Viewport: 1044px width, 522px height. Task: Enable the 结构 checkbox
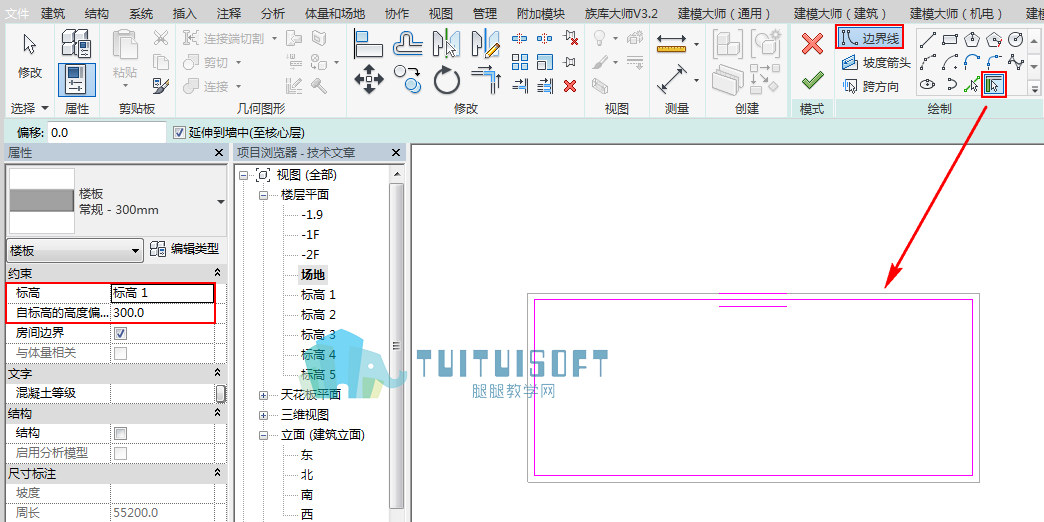pyautogui.click(x=121, y=433)
